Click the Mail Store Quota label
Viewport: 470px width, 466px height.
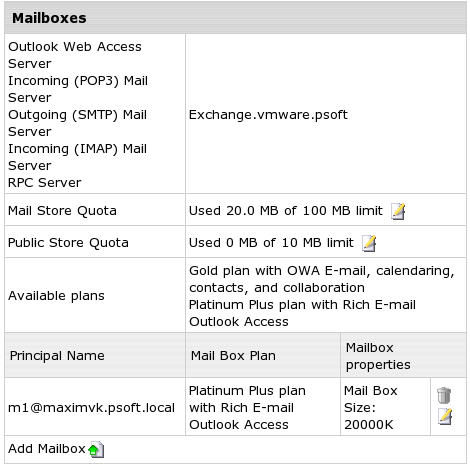pos(62,211)
